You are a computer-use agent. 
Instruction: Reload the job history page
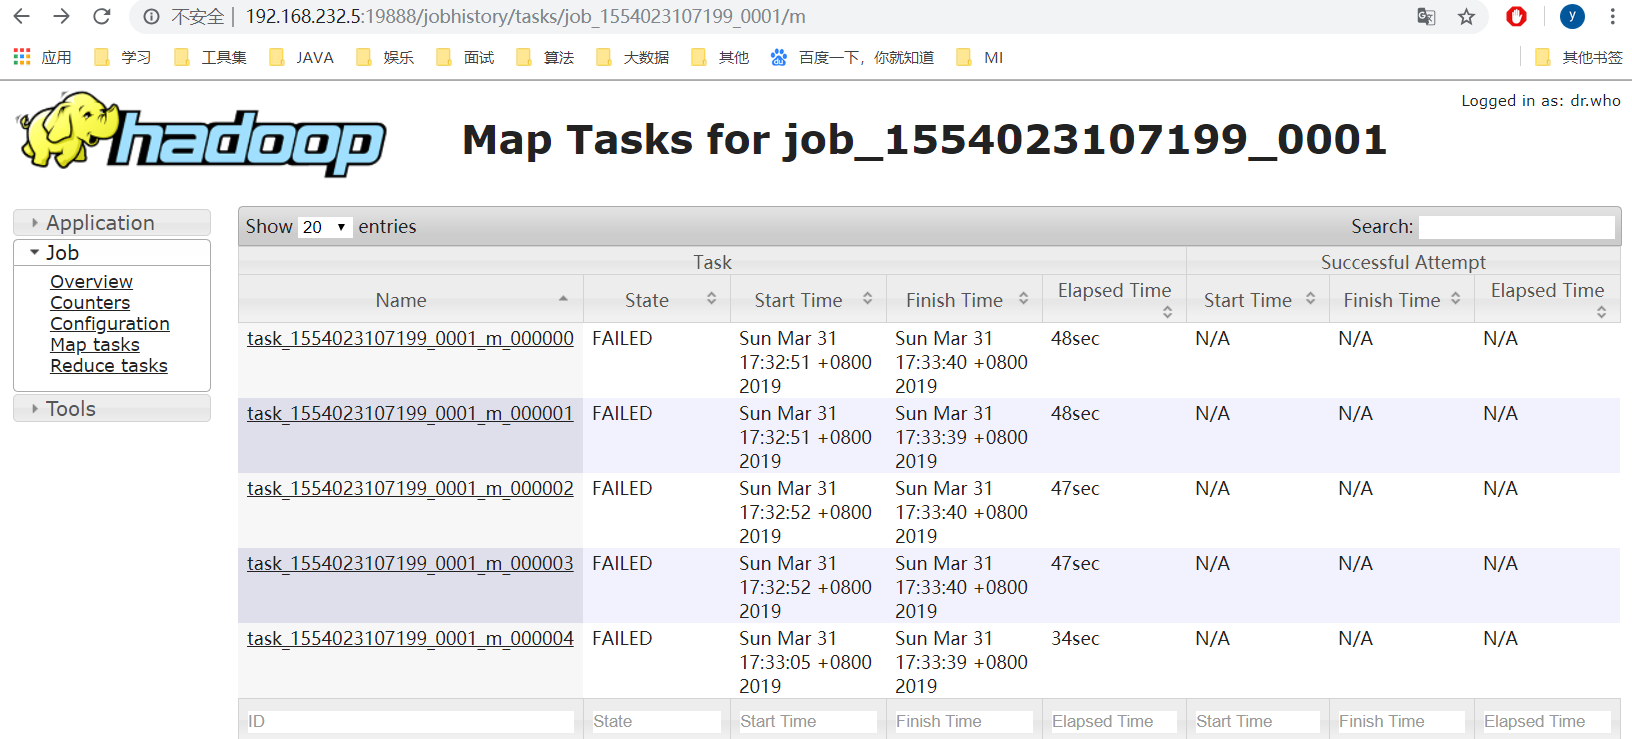click(101, 16)
